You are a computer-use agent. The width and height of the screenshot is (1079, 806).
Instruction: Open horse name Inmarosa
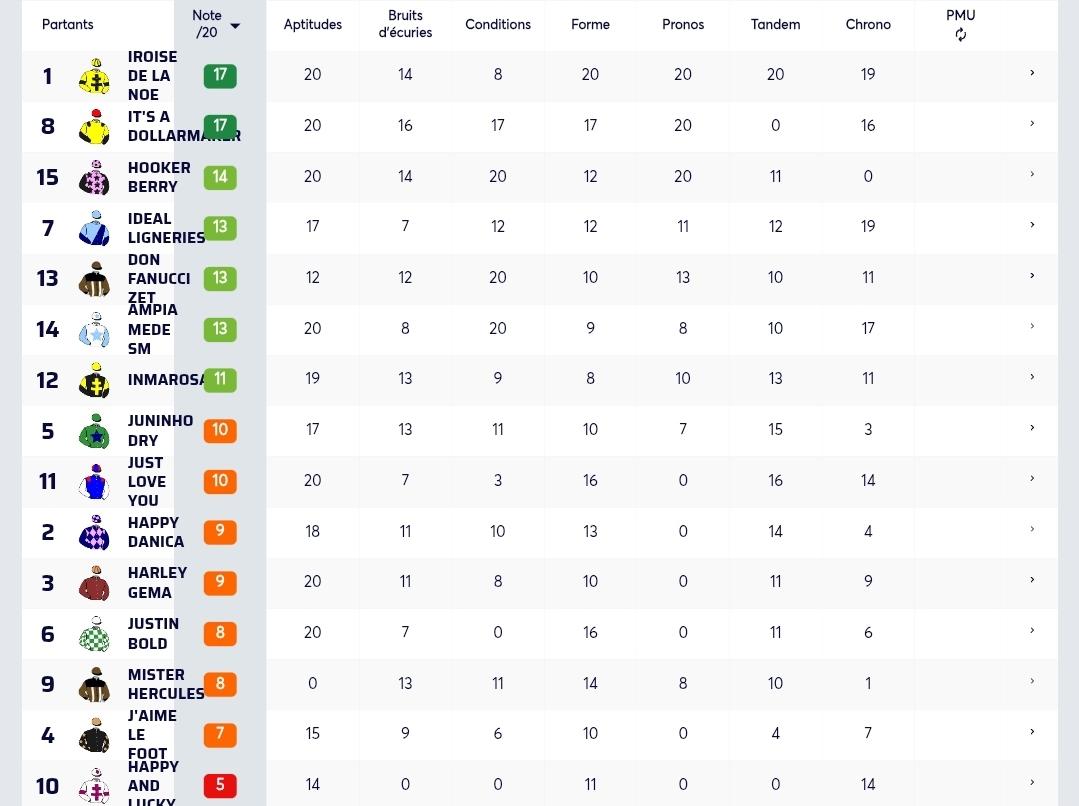(166, 380)
